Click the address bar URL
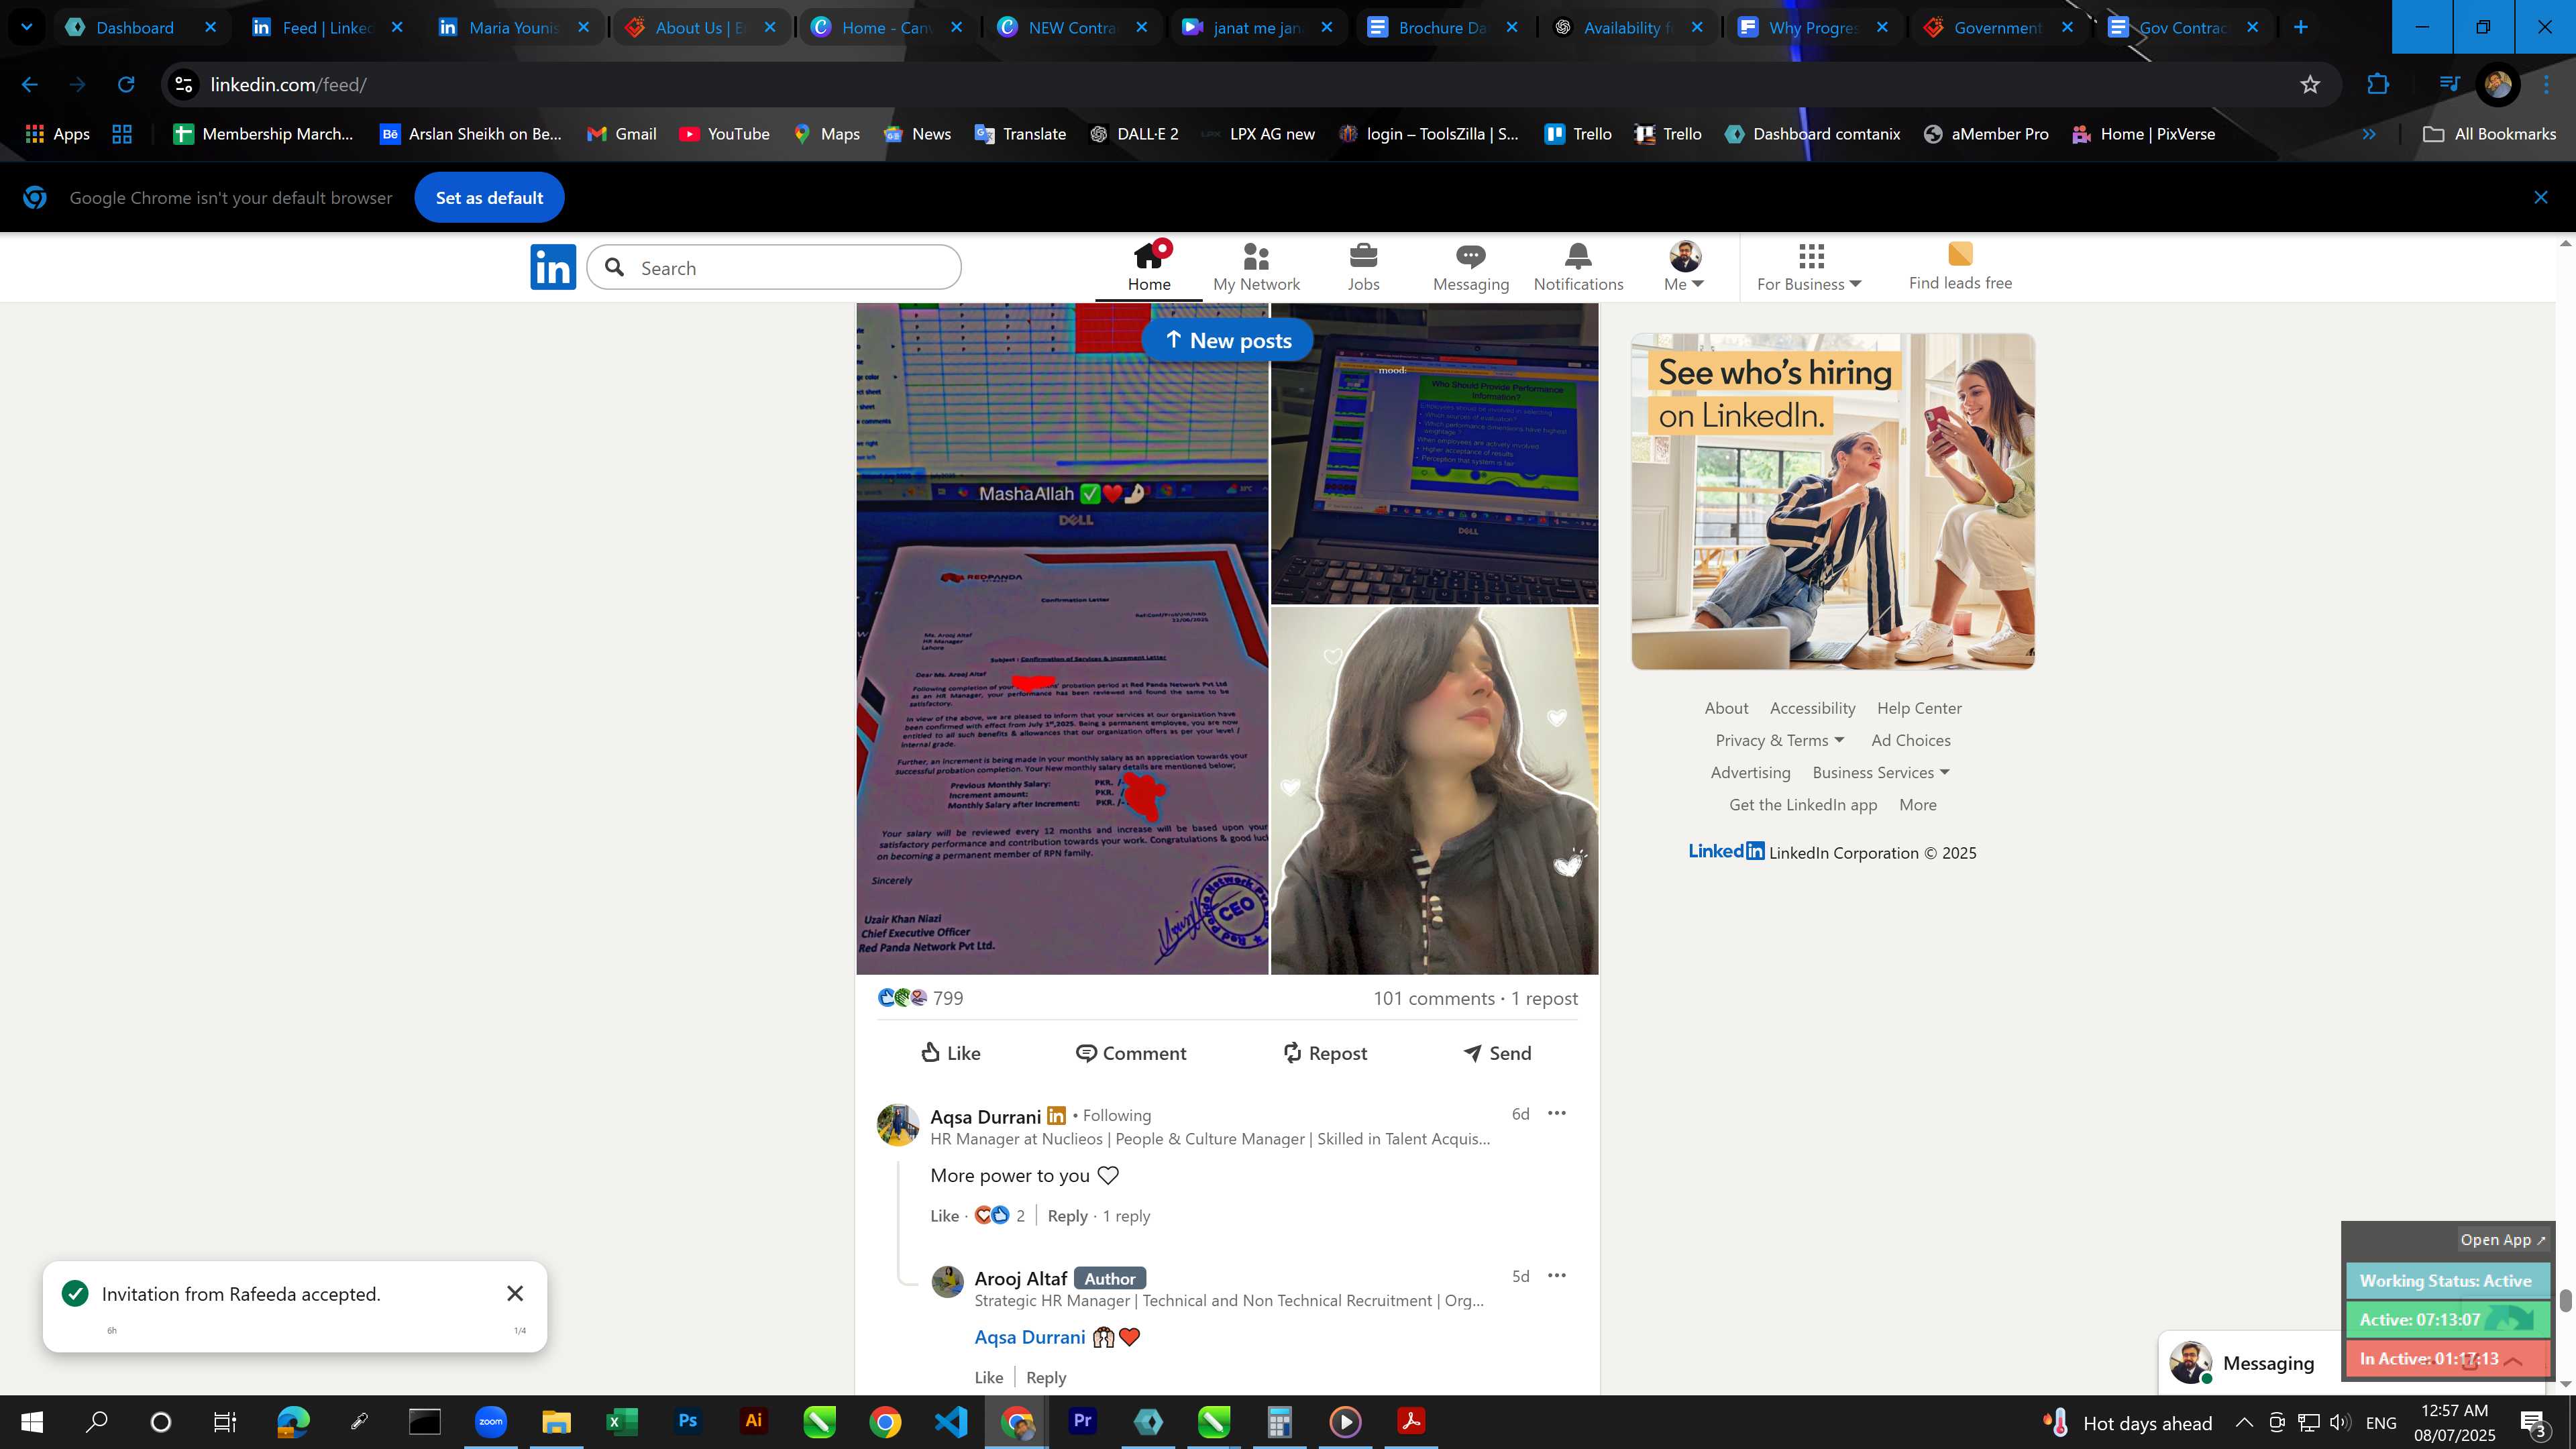2576x1449 pixels. click(x=288, y=85)
